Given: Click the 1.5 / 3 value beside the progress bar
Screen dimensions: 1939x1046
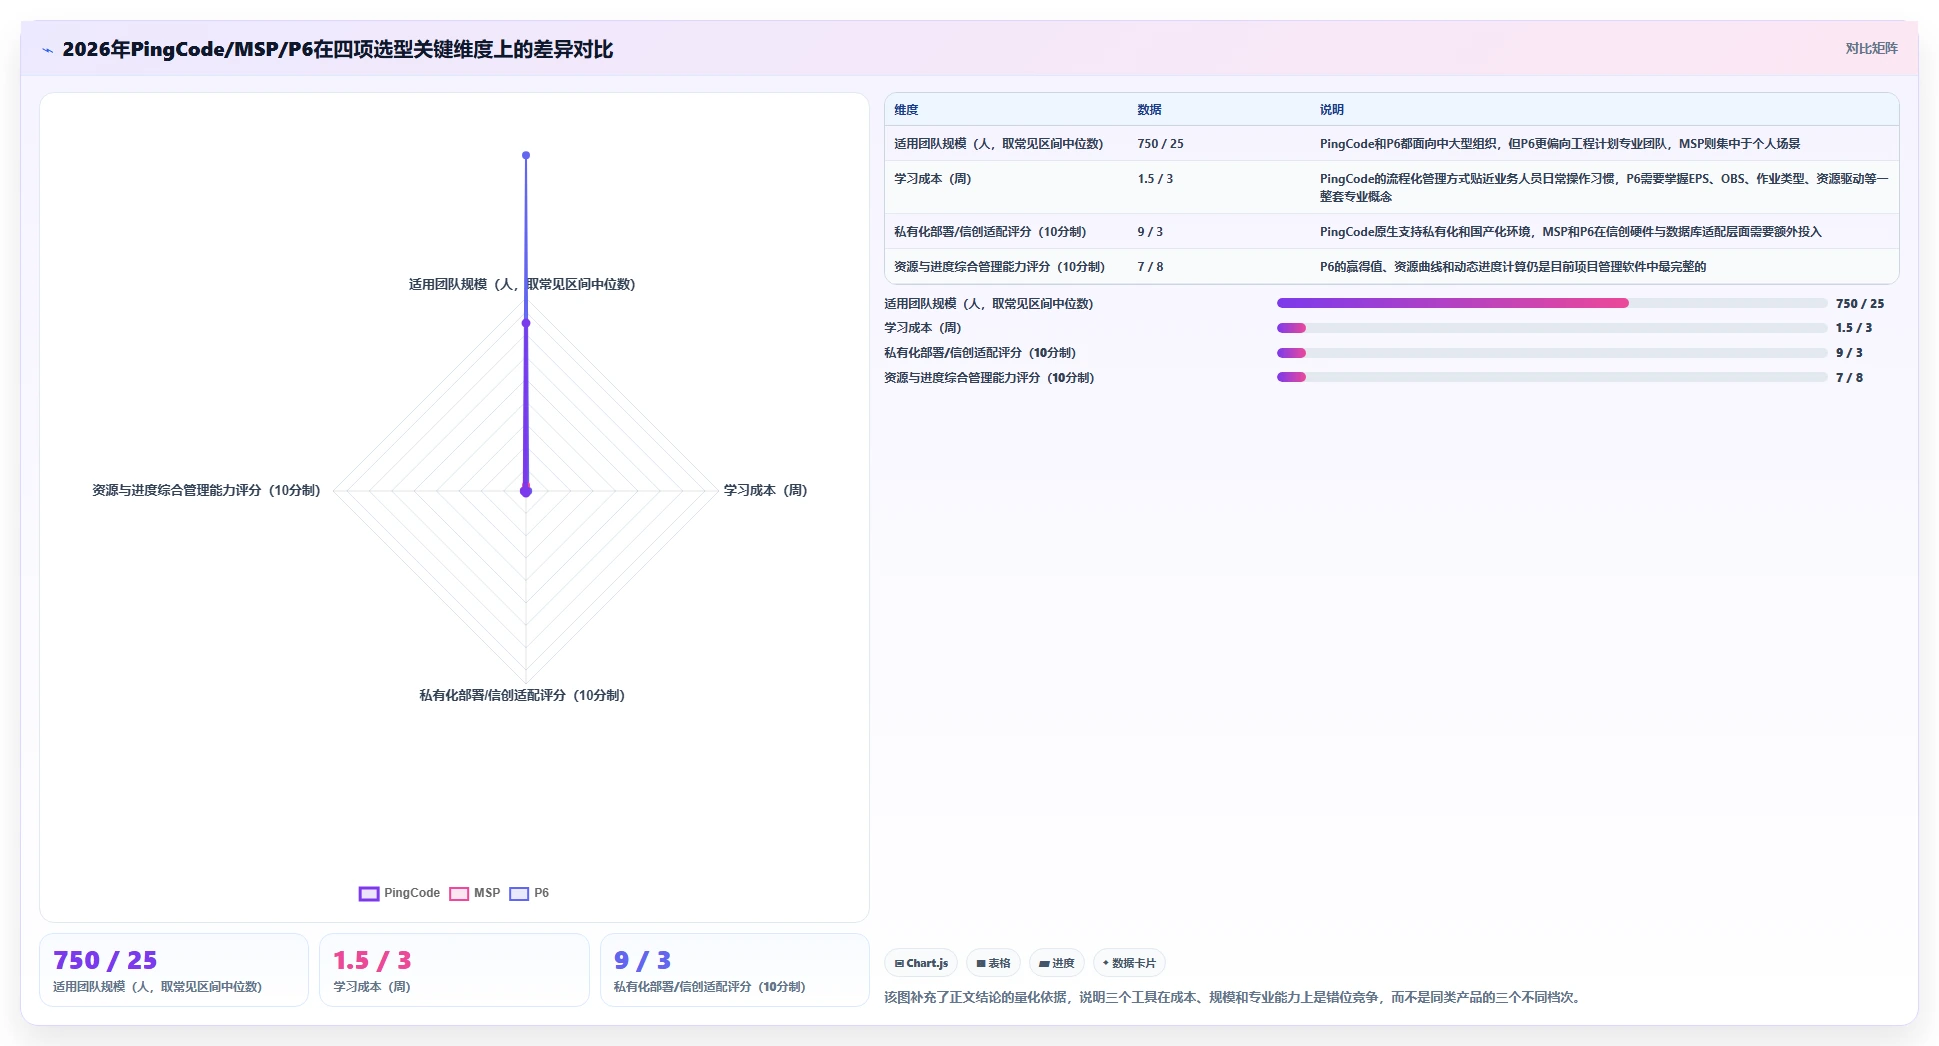Looking at the screenshot, I should pos(1854,328).
